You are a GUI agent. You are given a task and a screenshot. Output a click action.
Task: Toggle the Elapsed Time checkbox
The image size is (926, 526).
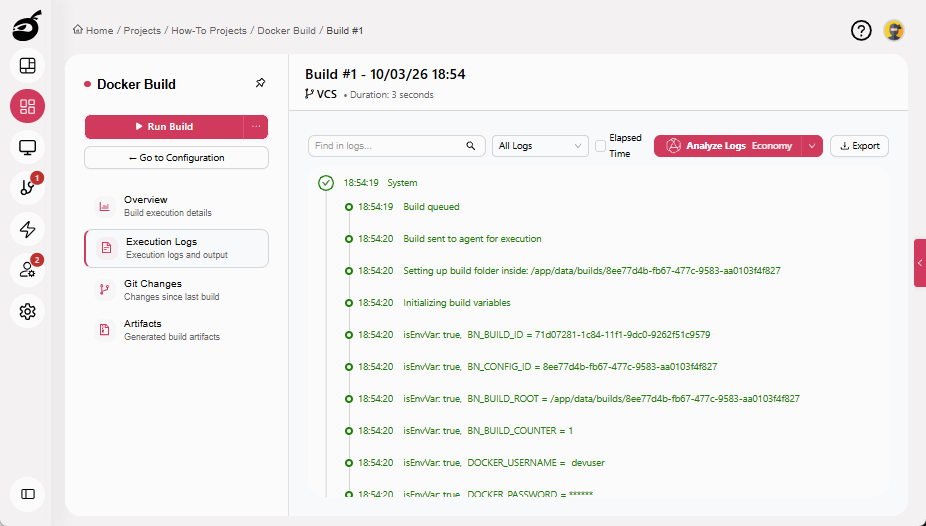[600, 146]
